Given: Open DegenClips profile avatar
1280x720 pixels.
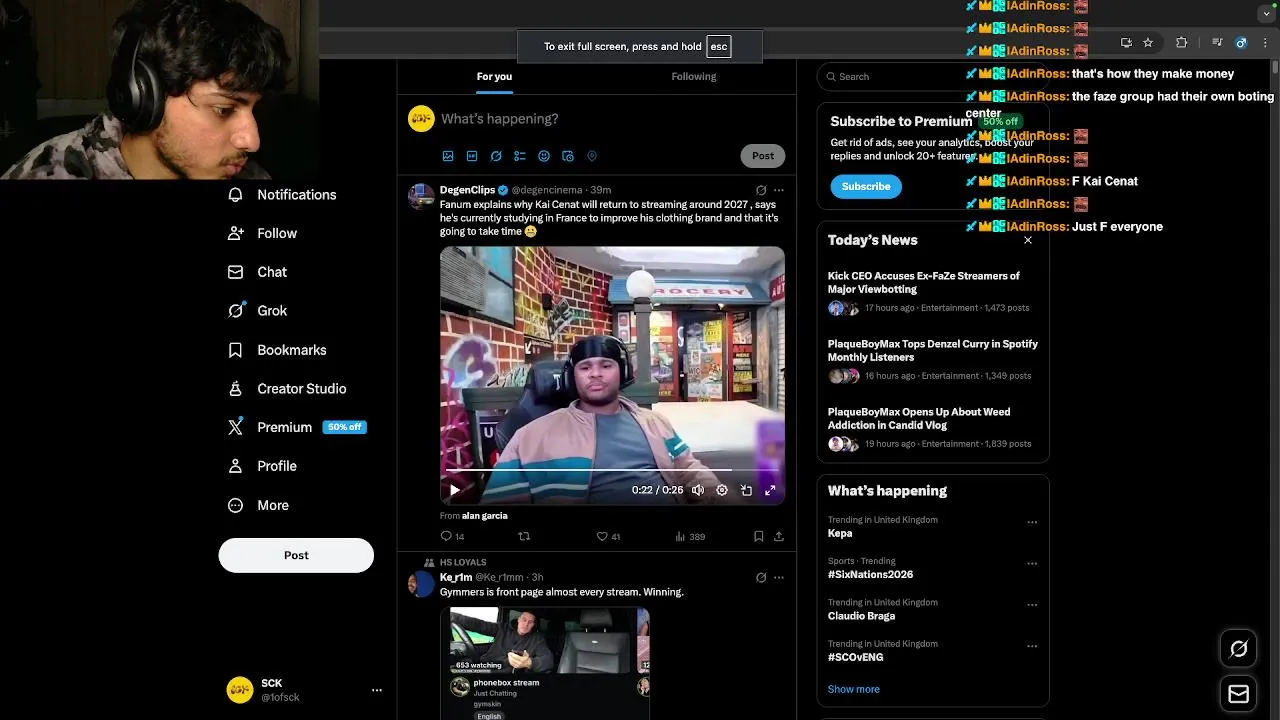Looking at the screenshot, I should 421,196.
